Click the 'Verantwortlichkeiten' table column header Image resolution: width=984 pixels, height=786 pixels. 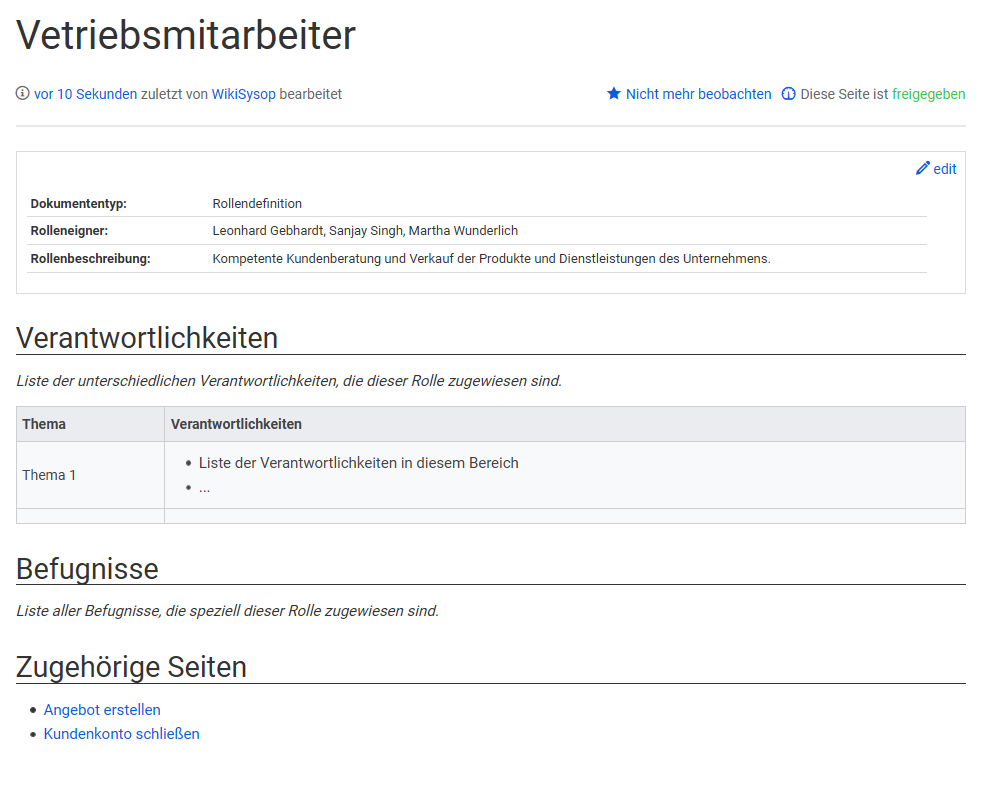(236, 424)
